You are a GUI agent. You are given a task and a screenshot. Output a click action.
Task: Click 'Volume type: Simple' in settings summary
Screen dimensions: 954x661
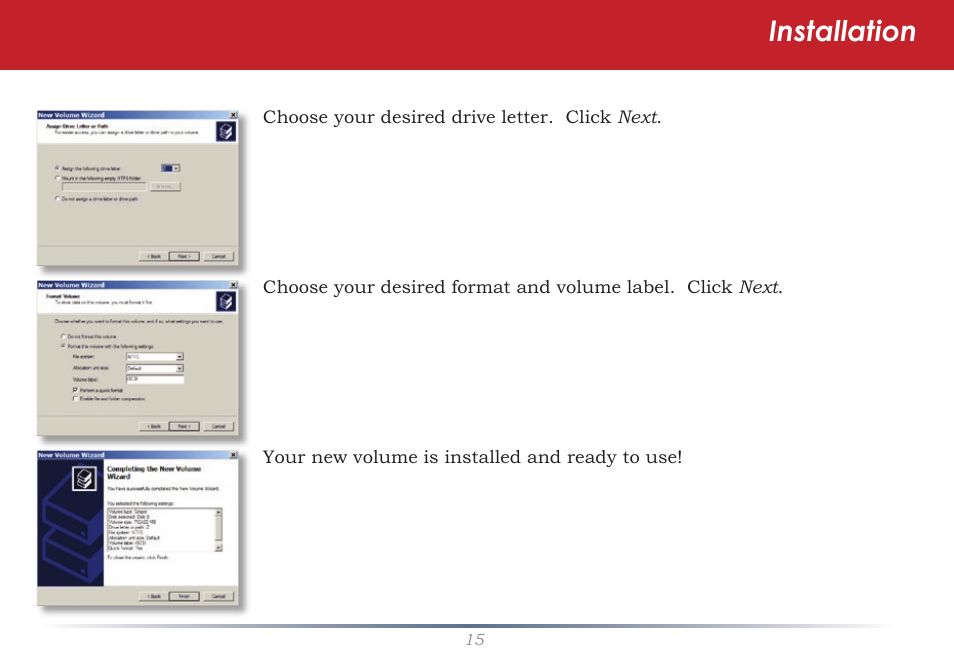click(128, 512)
